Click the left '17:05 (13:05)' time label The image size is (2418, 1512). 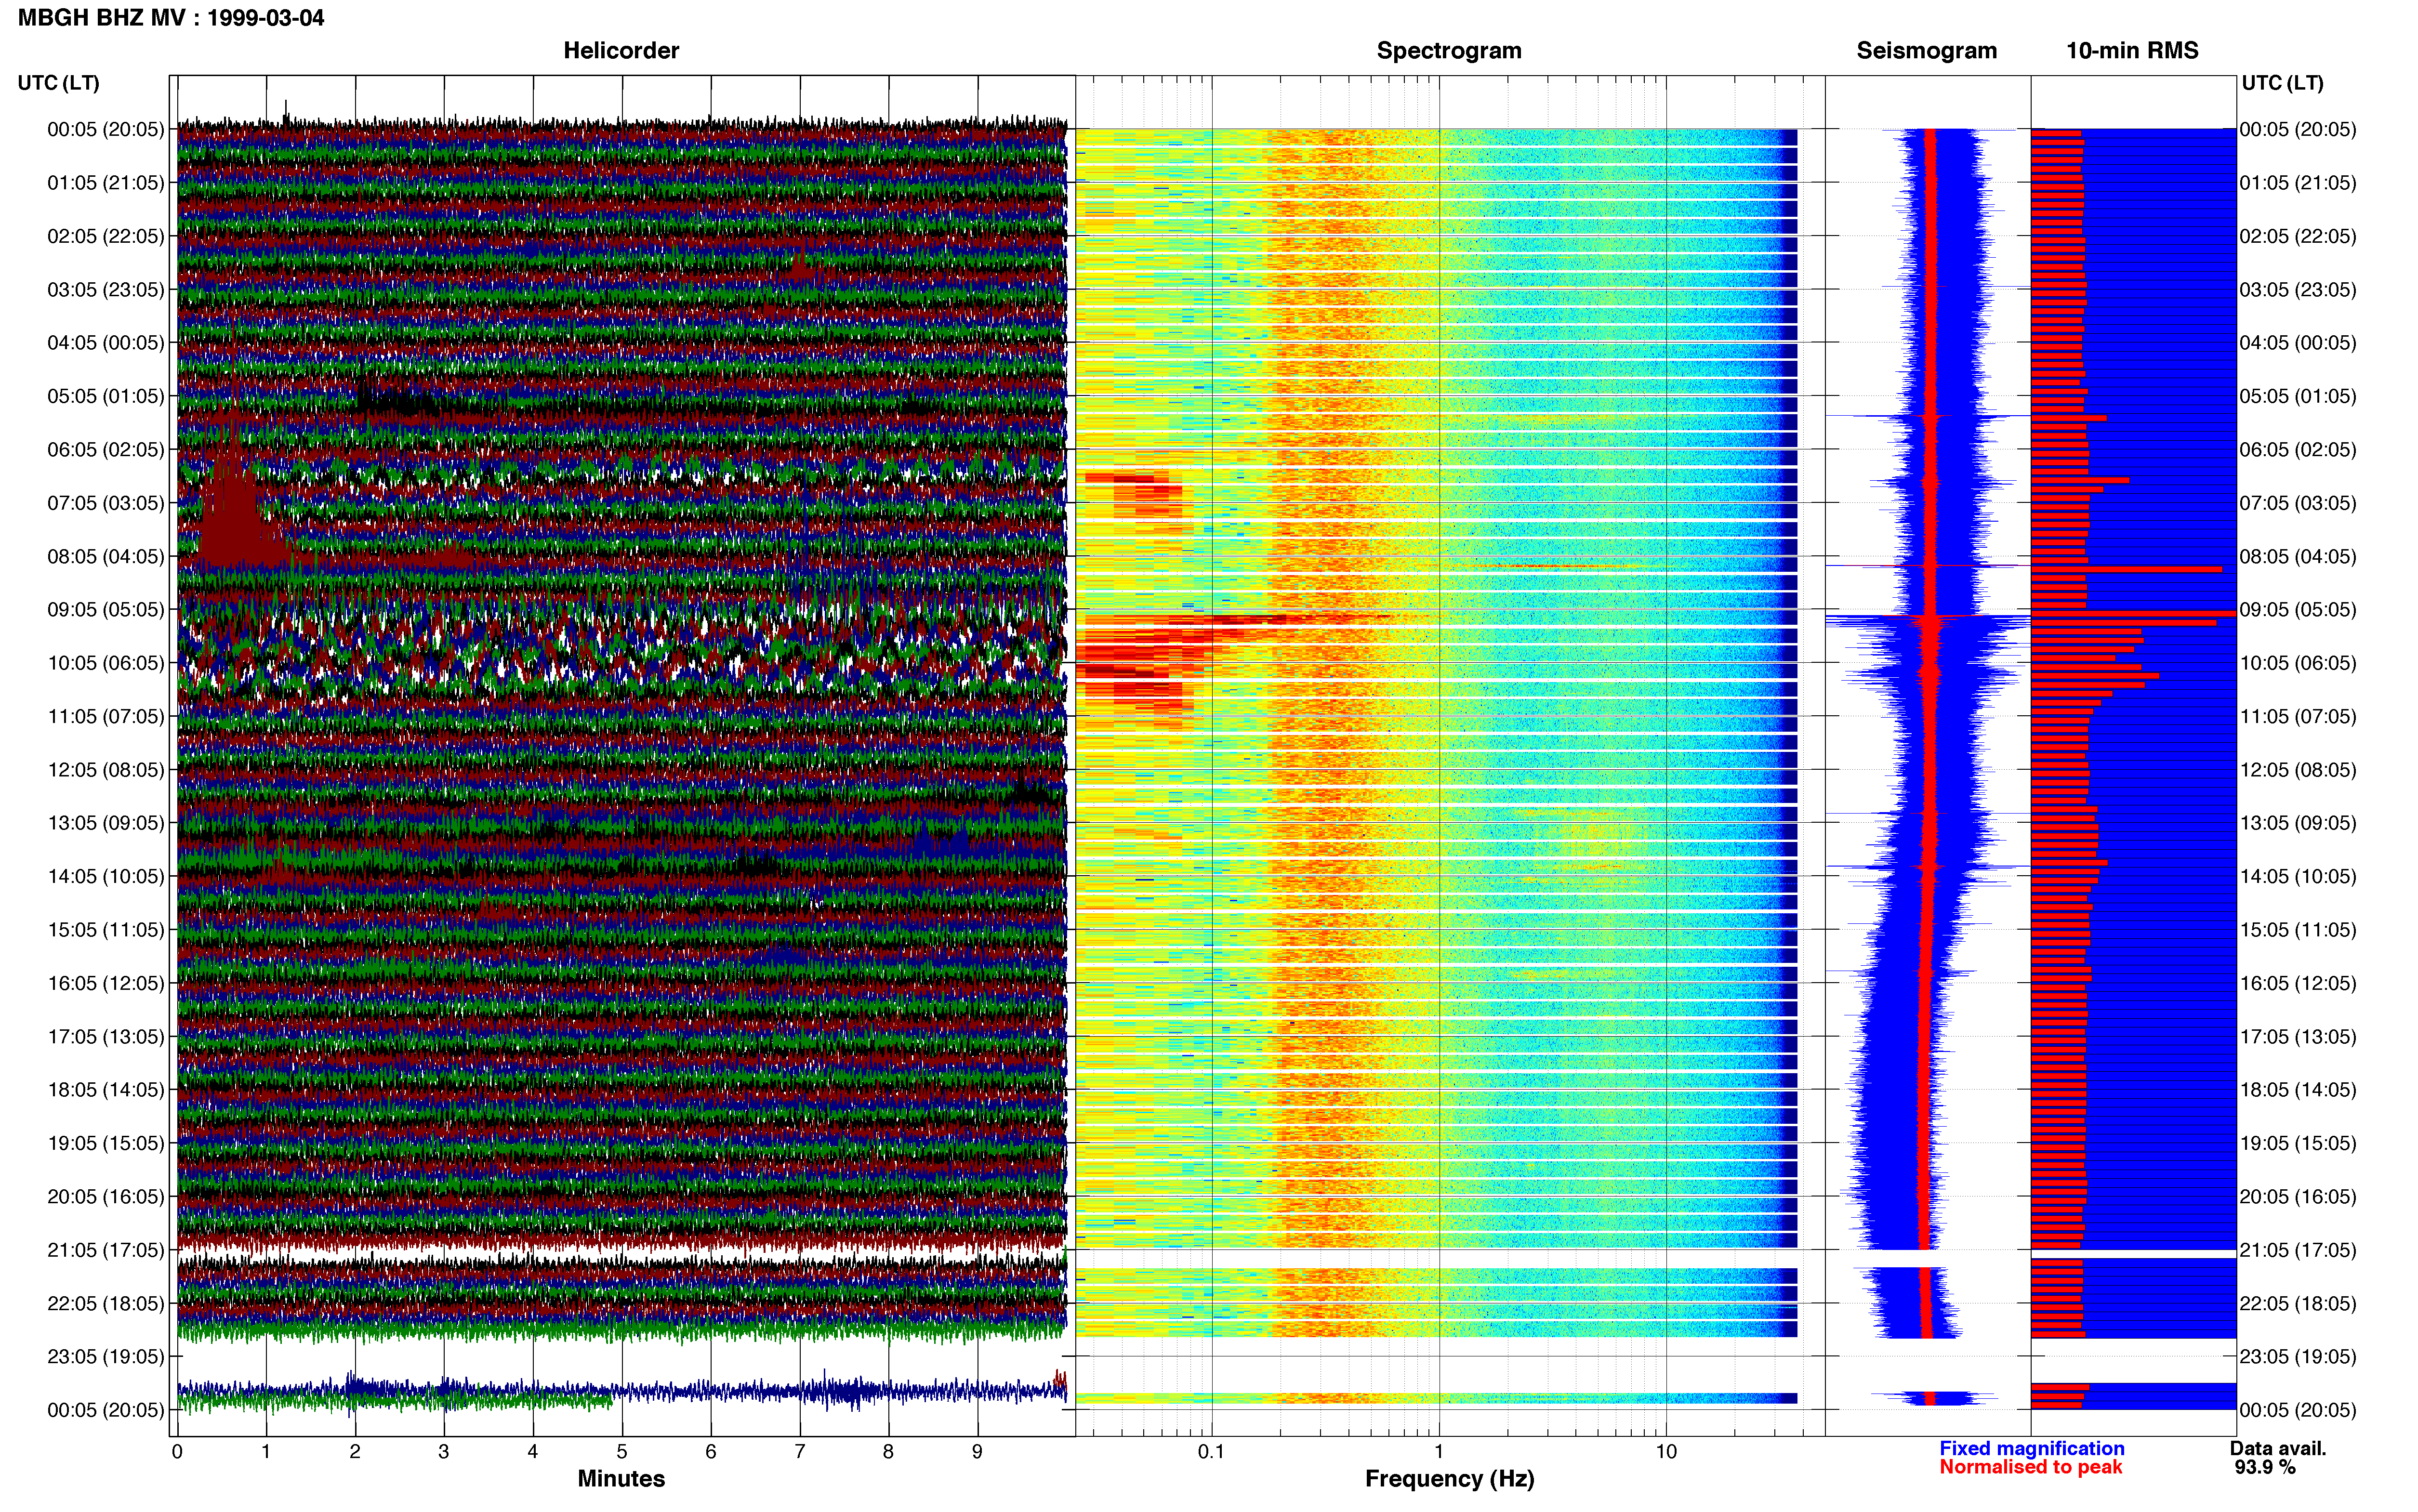[x=105, y=1037]
